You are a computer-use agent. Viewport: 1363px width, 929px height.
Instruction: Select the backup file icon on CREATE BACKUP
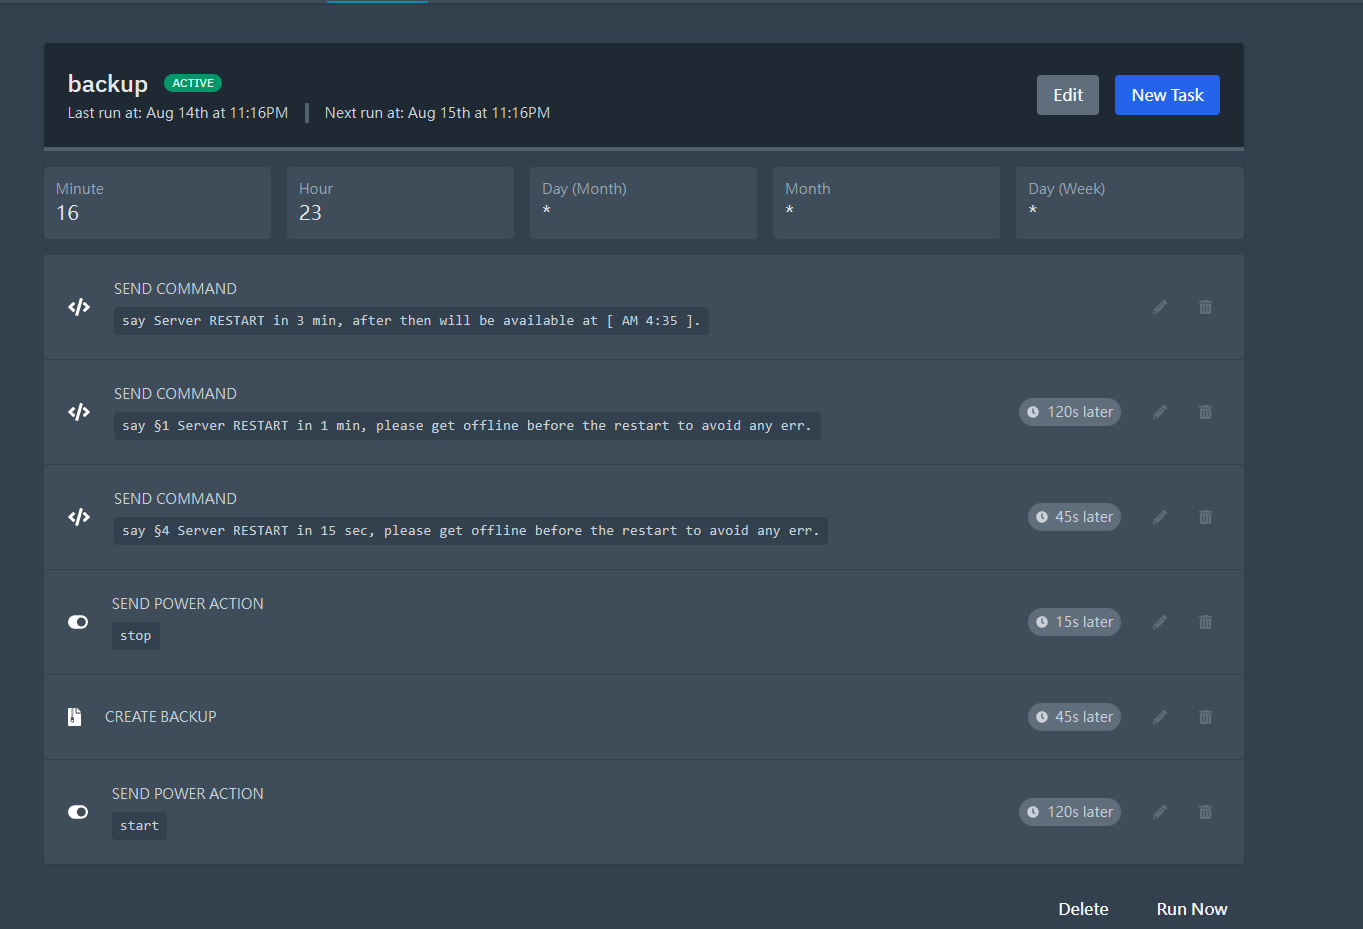click(x=74, y=716)
